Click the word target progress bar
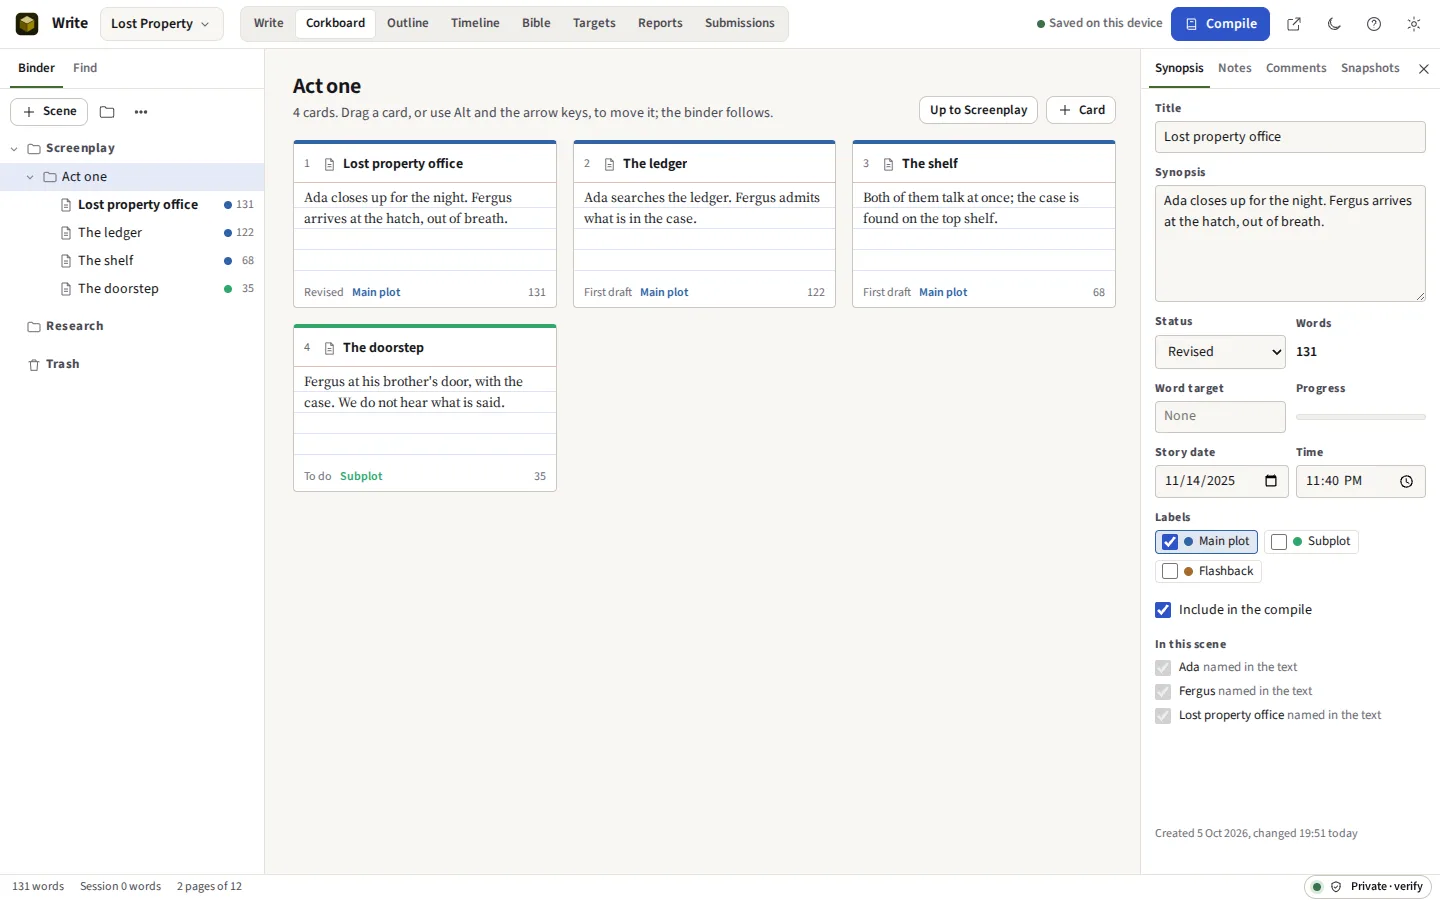 coord(1361,417)
